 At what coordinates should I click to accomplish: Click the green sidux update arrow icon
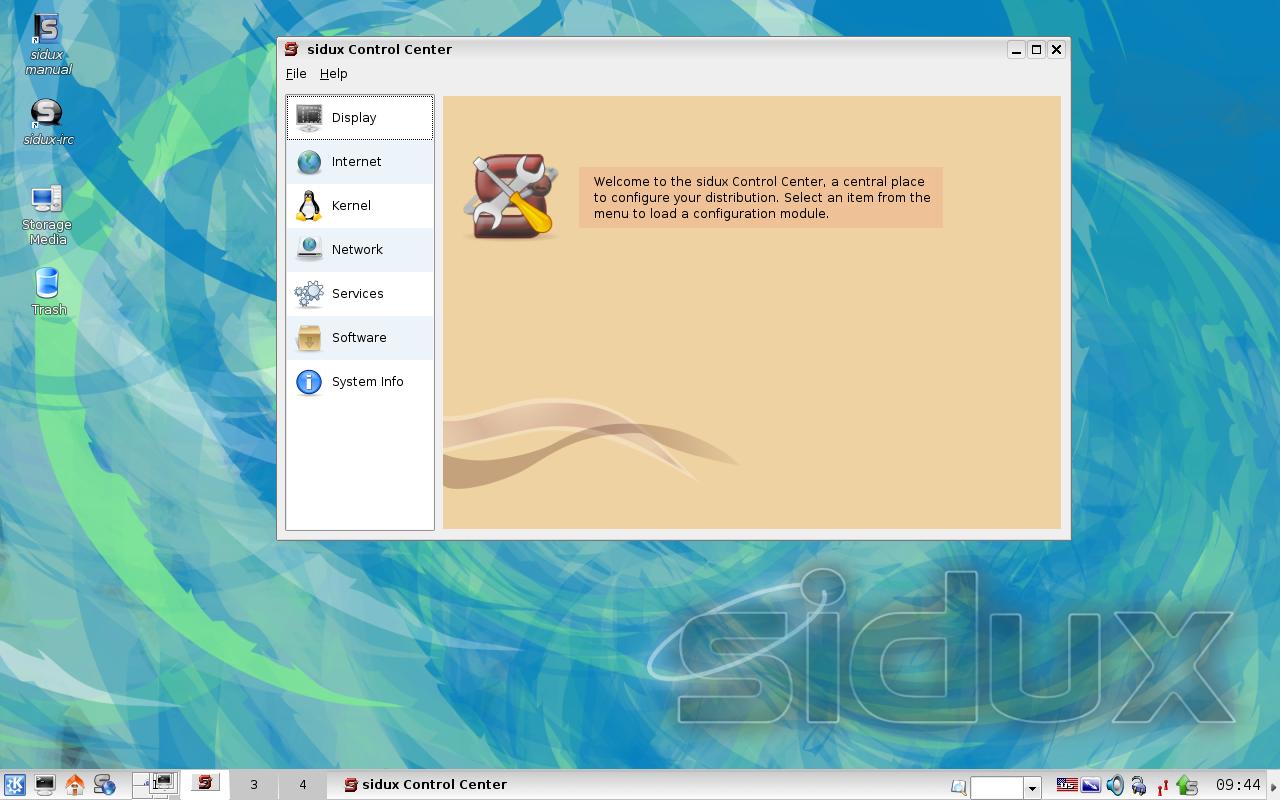pos(1187,785)
